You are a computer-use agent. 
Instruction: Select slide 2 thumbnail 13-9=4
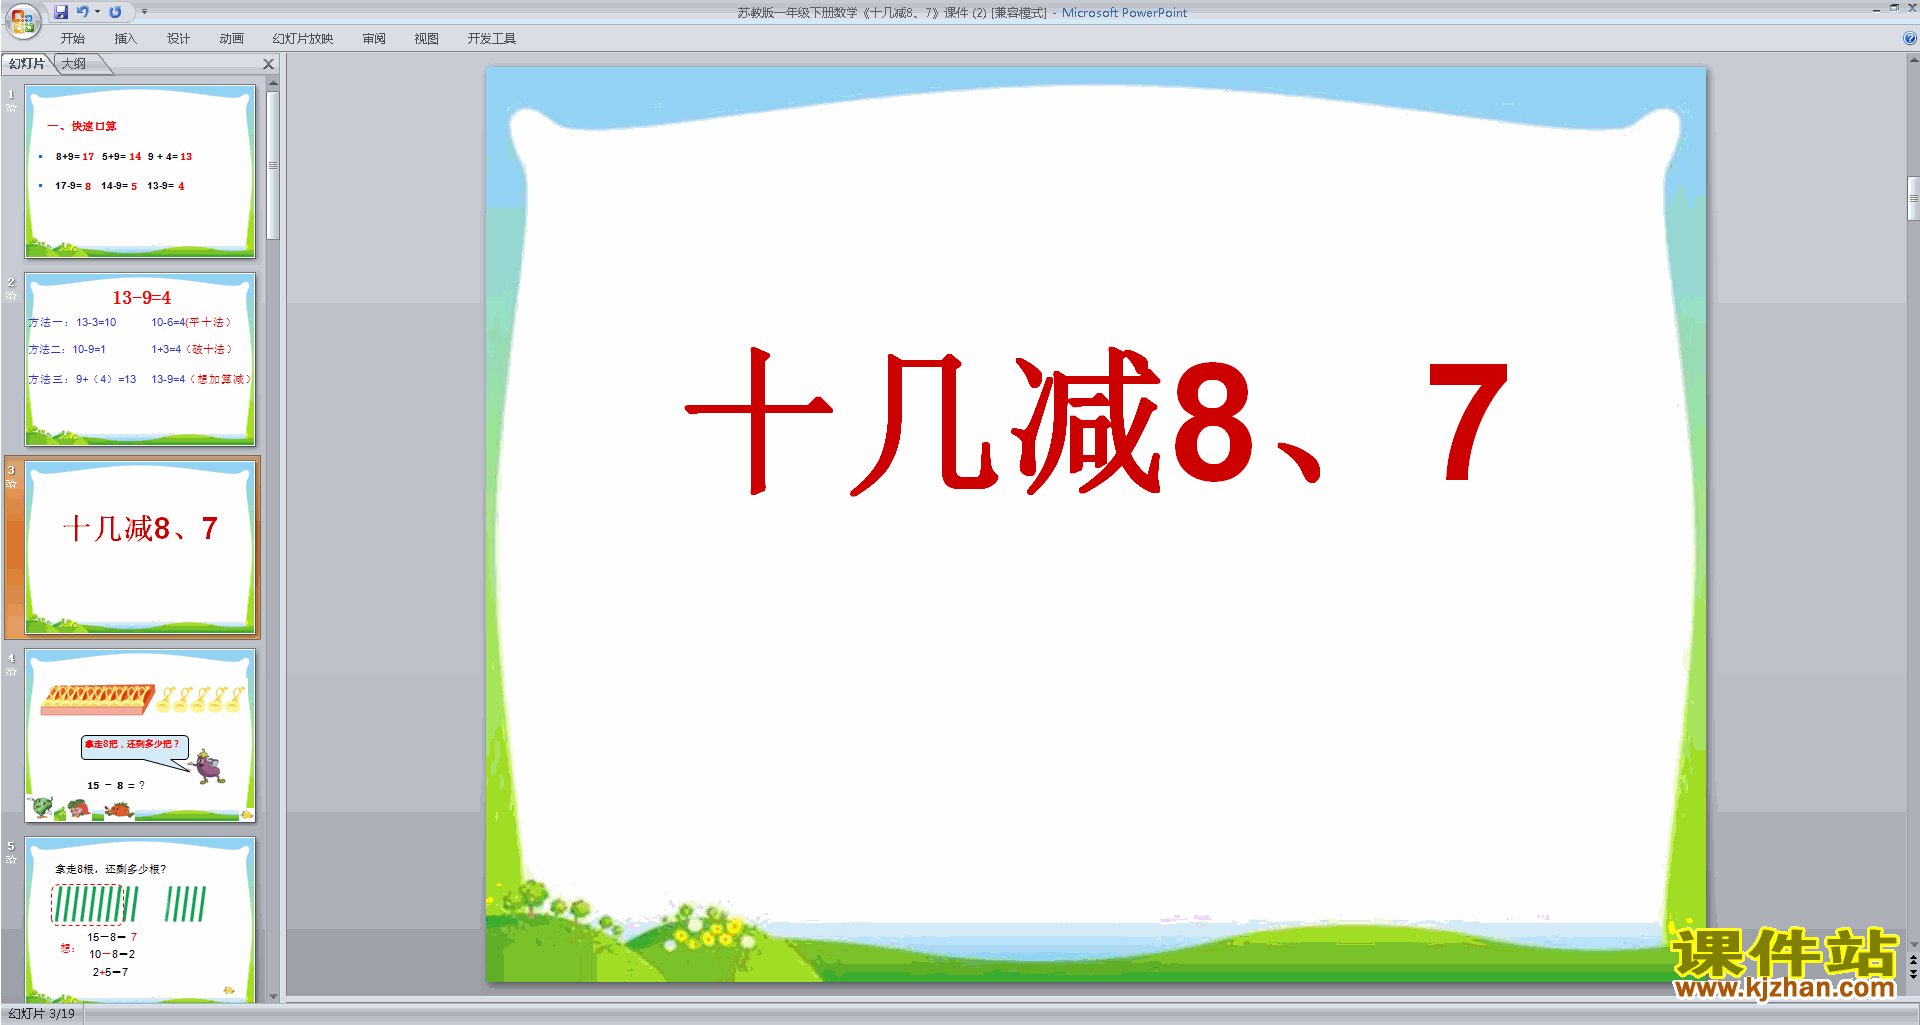pyautogui.click(x=140, y=359)
